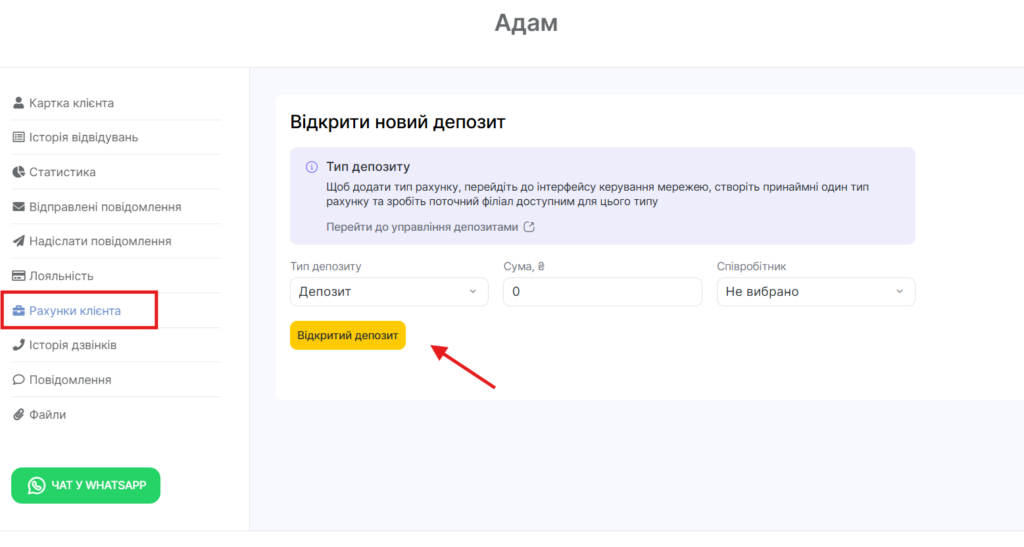Viewport: 1024px width, 547px height.
Task: Click the pie chart icon for Статистика
Action: click(x=18, y=172)
